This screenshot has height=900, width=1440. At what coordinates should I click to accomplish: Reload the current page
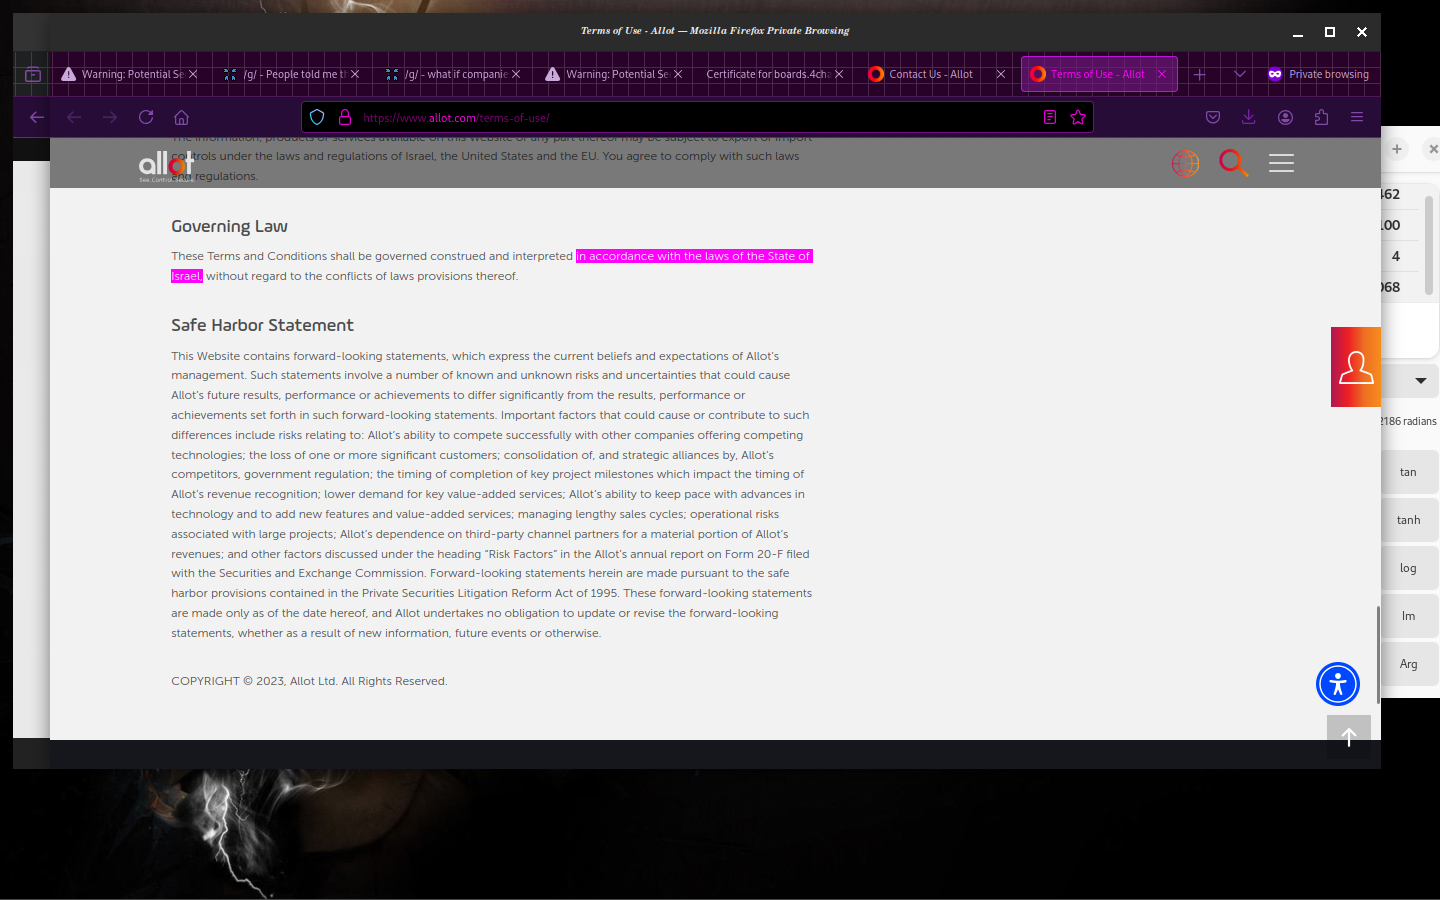[x=146, y=117]
